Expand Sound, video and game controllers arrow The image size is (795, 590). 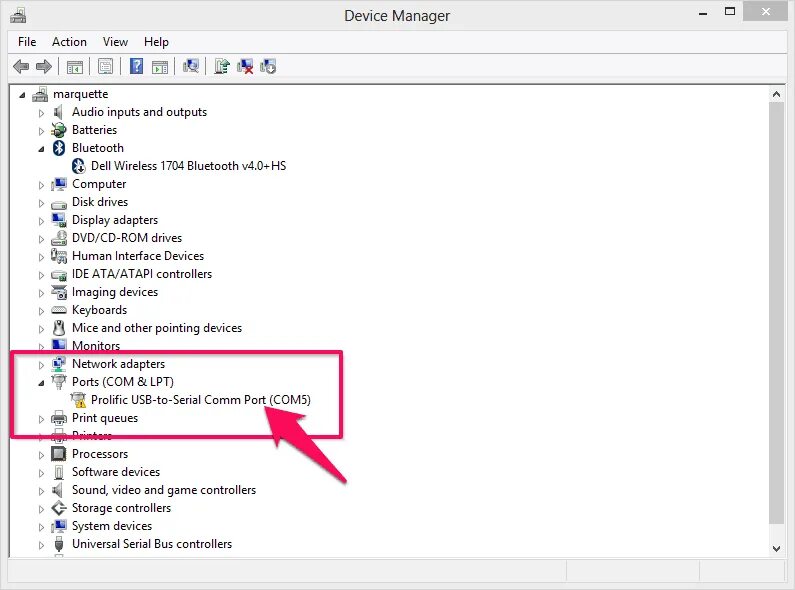(x=42, y=491)
